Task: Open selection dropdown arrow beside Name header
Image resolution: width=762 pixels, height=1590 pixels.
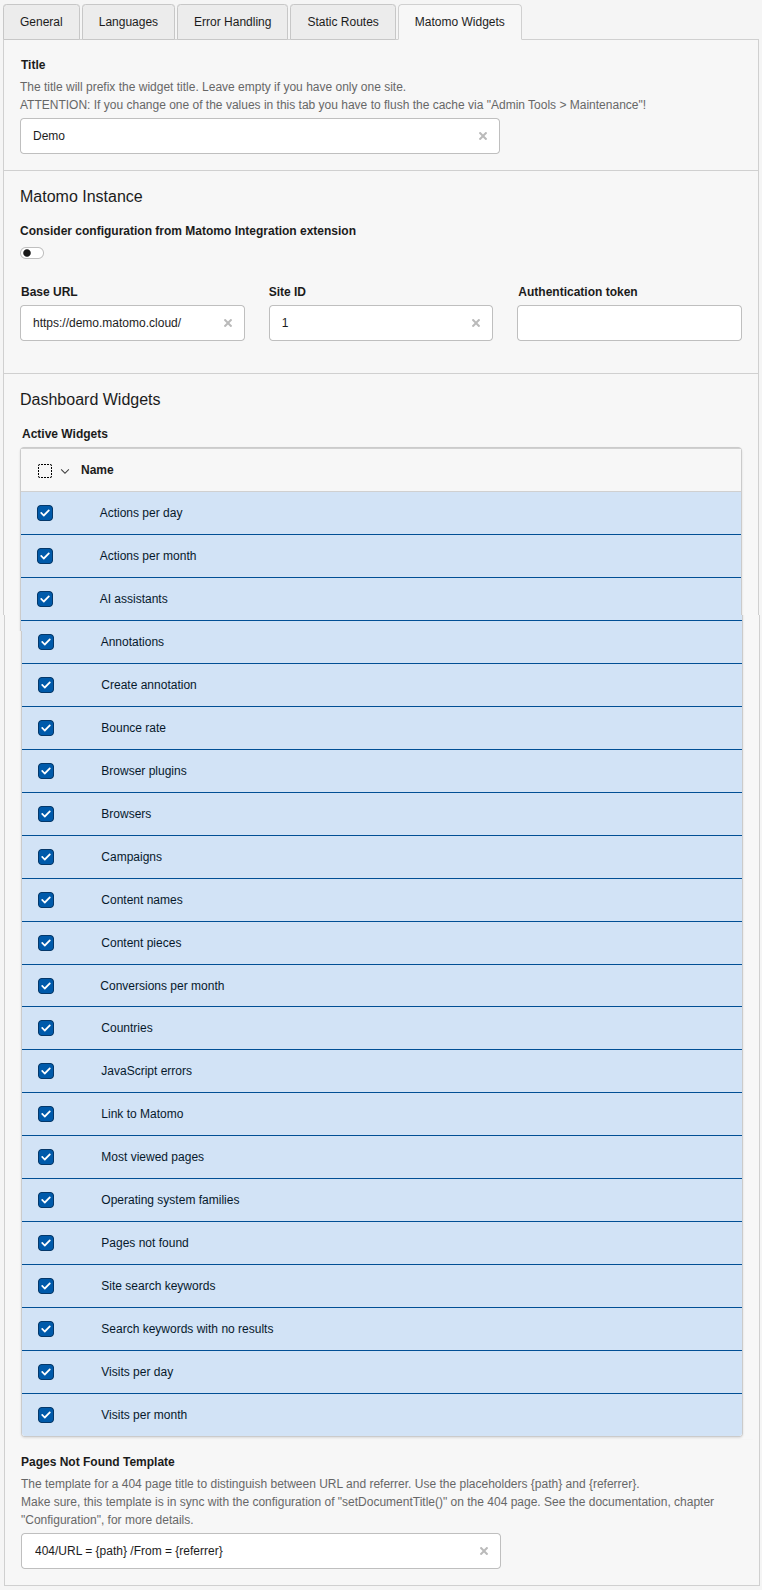Action: (65, 471)
